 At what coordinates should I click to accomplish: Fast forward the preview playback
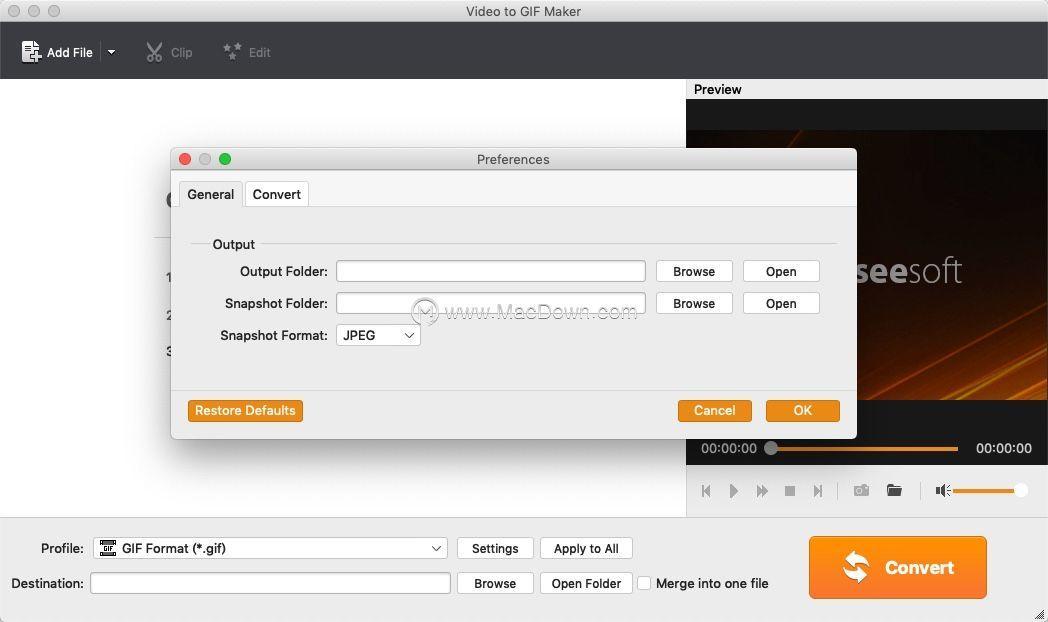[762, 491]
